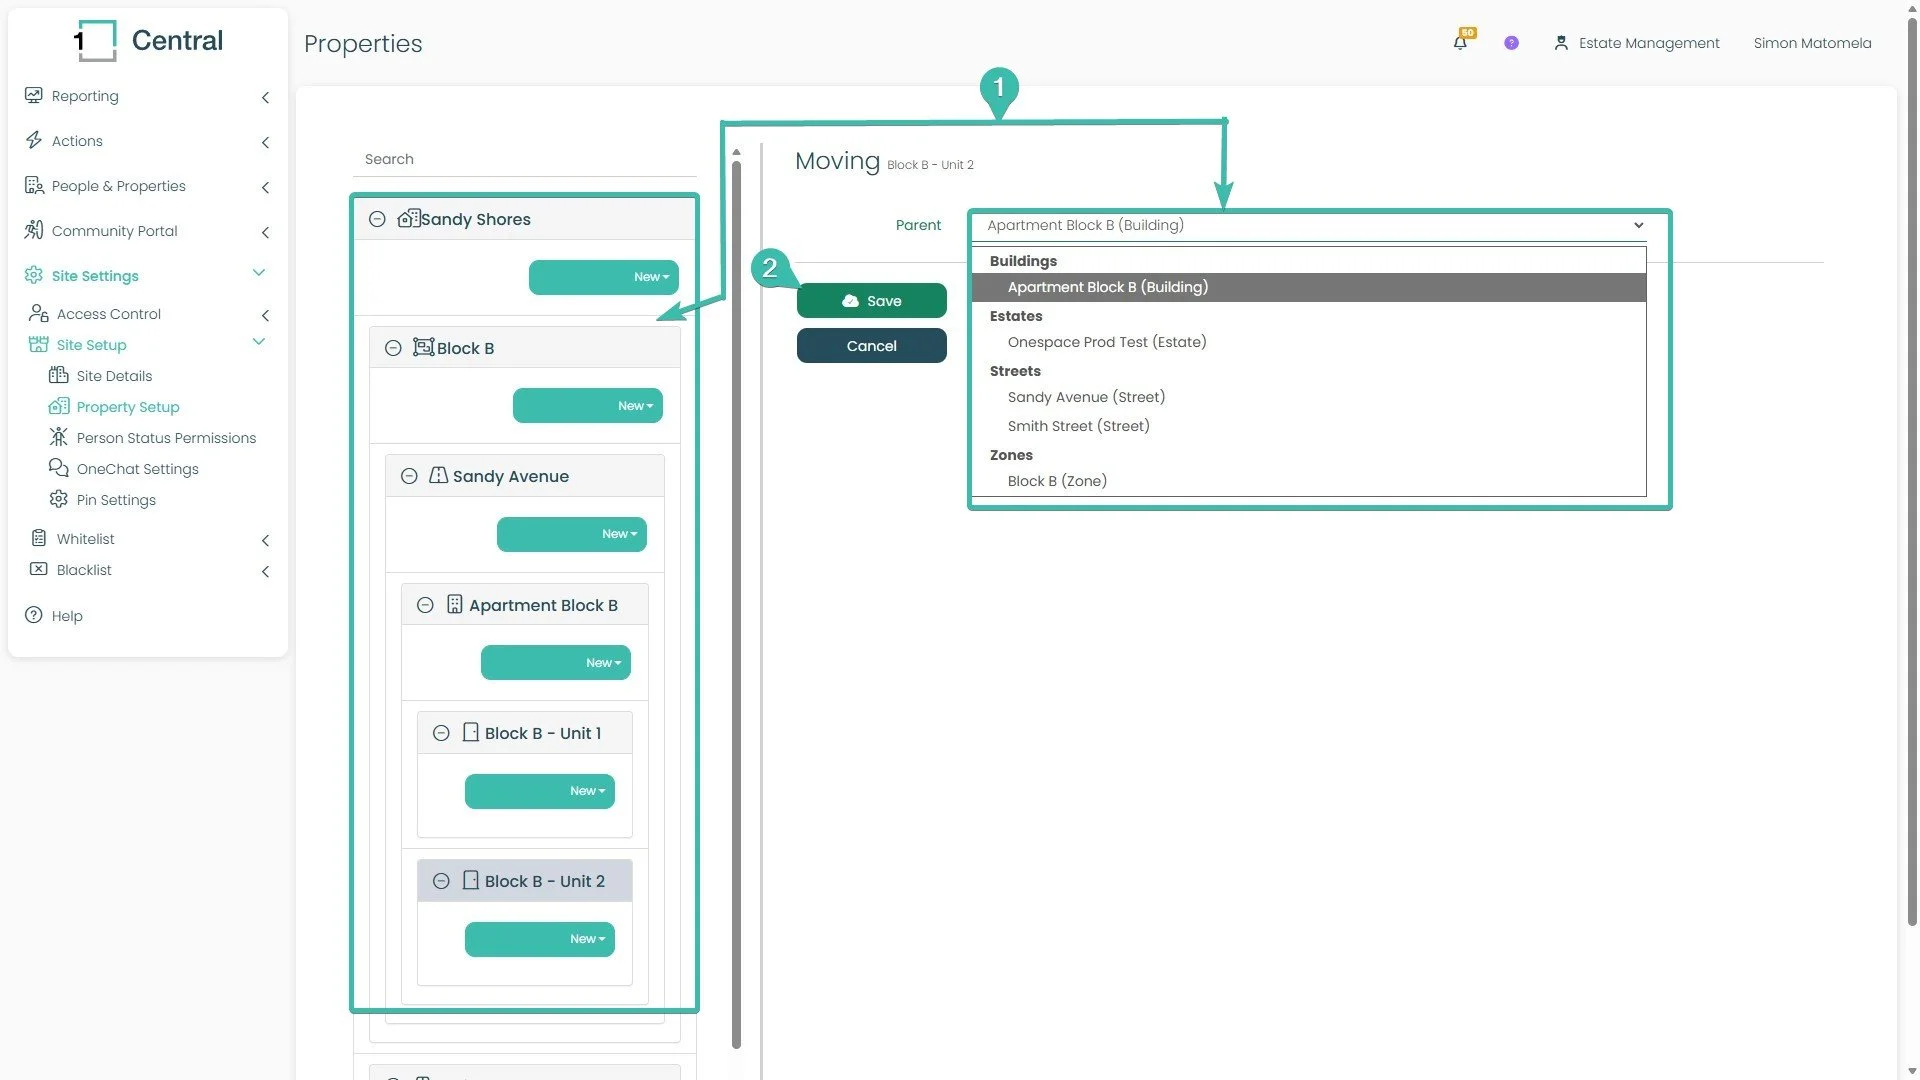The height and width of the screenshot is (1080, 1920).
Task: Select Apartment Block B (Building) option
Action: (1308, 287)
